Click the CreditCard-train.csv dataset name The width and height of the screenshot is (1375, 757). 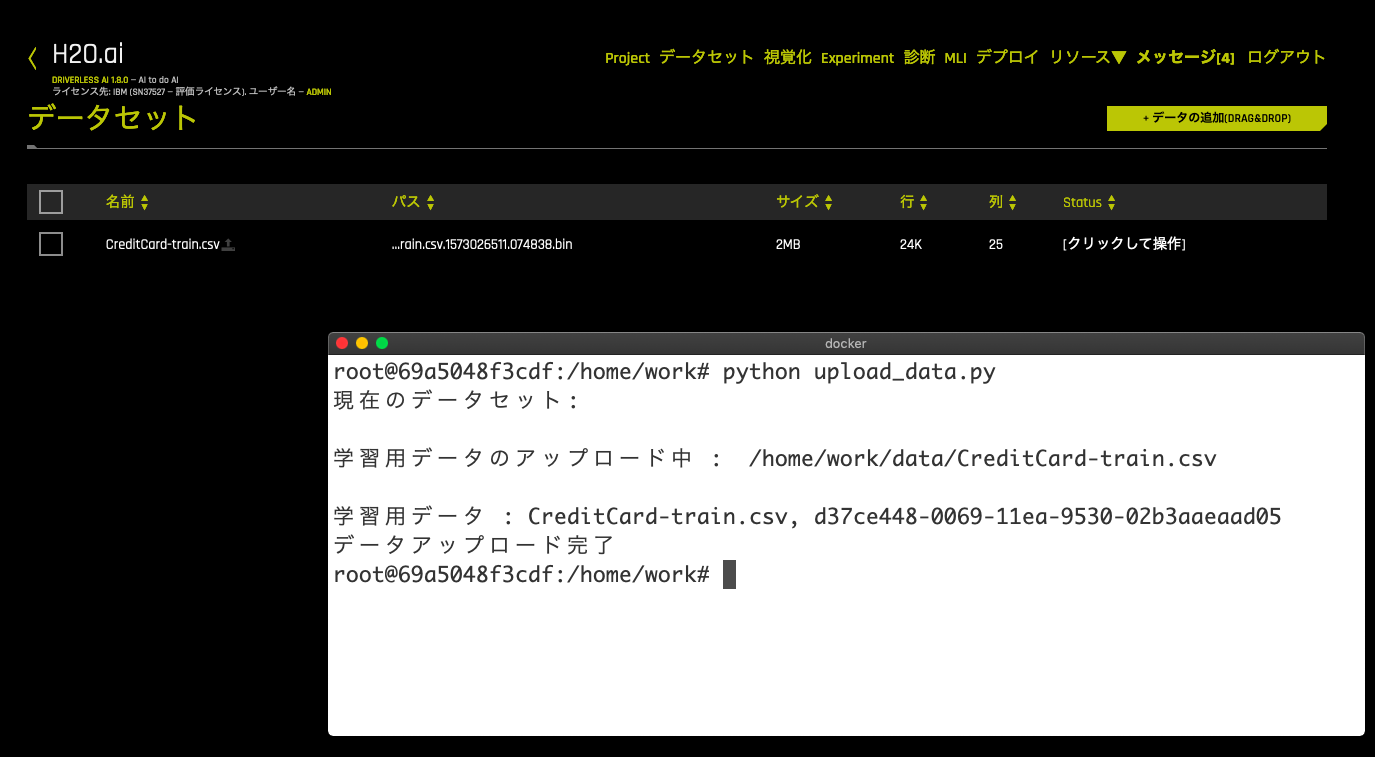(x=162, y=244)
